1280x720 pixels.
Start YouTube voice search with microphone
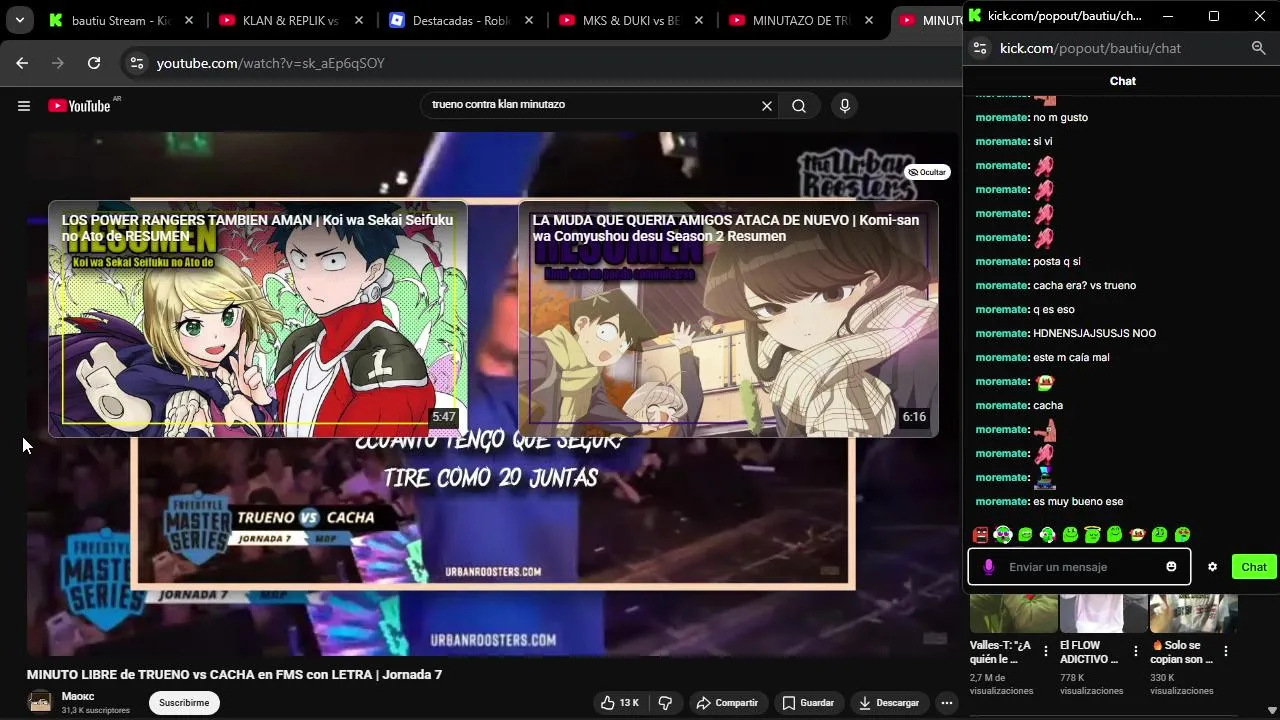[x=845, y=106]
